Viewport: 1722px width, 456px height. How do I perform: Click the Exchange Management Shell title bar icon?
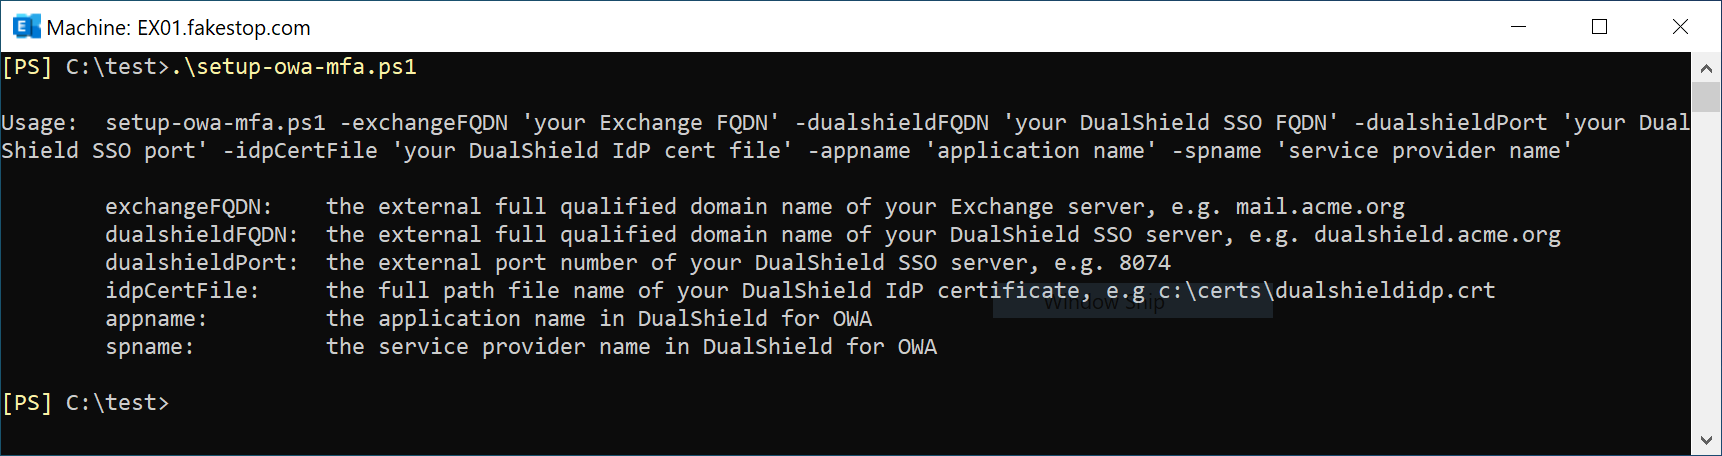[x=26, y=27]
